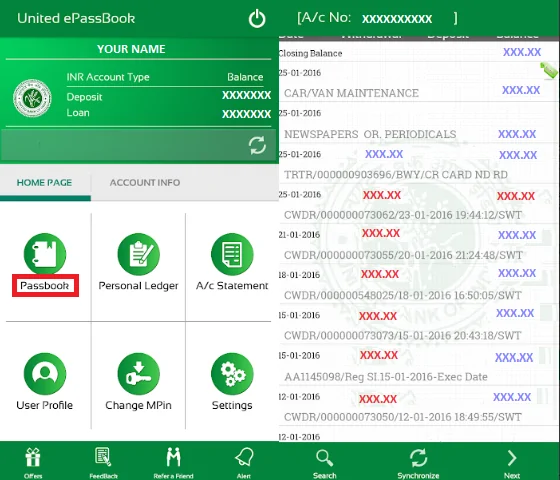Tap the masked A/c No field
The height and width of the screenshot is (480, 560).
pyautogui.click(x=397, y=19)
